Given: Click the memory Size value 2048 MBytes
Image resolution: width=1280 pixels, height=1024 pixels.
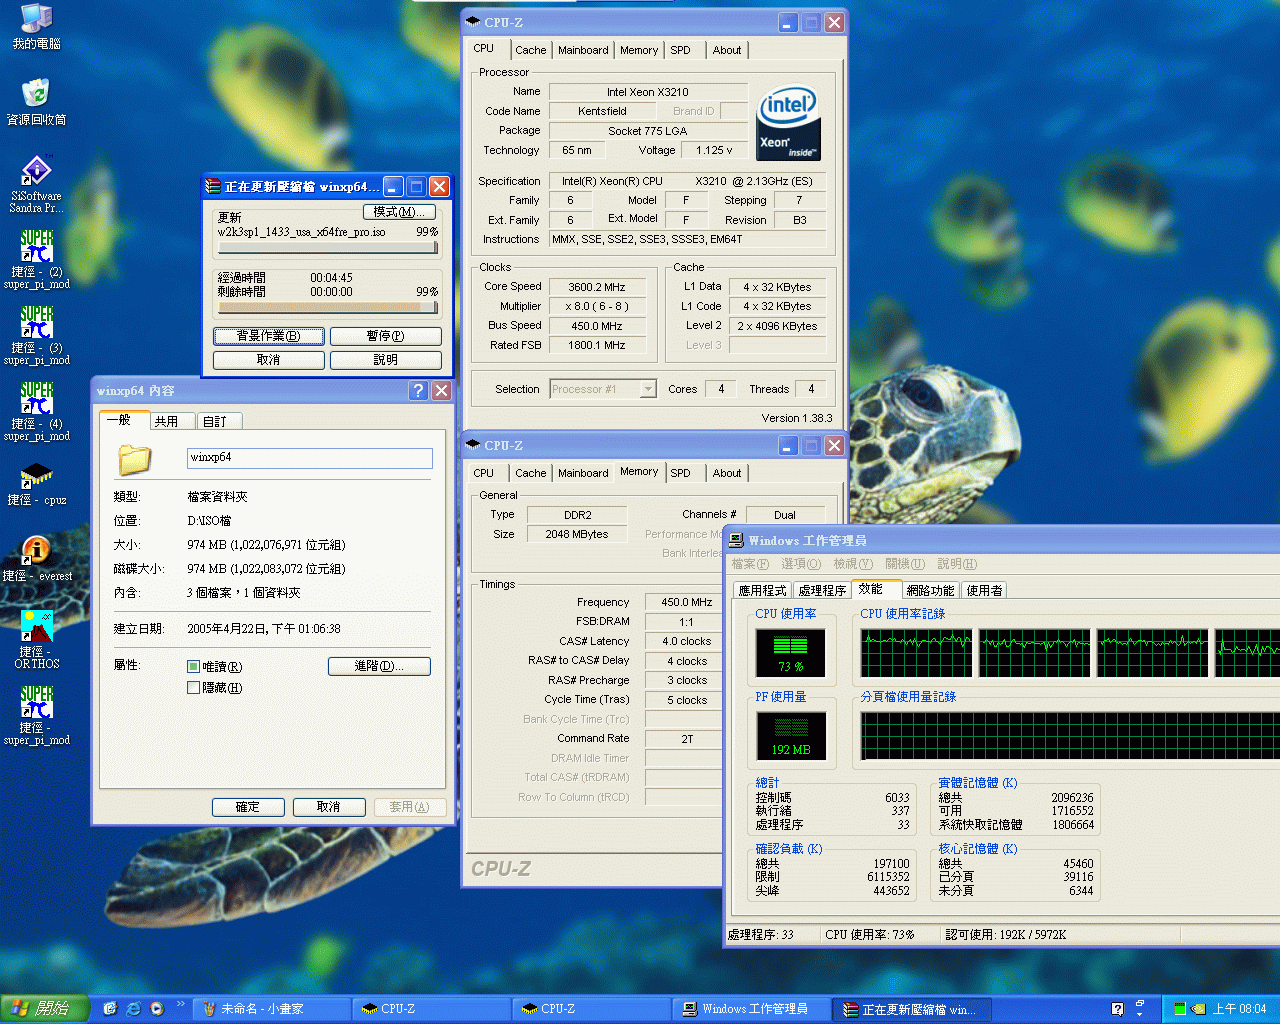Looking at the screenshot, I should (577, 534).
